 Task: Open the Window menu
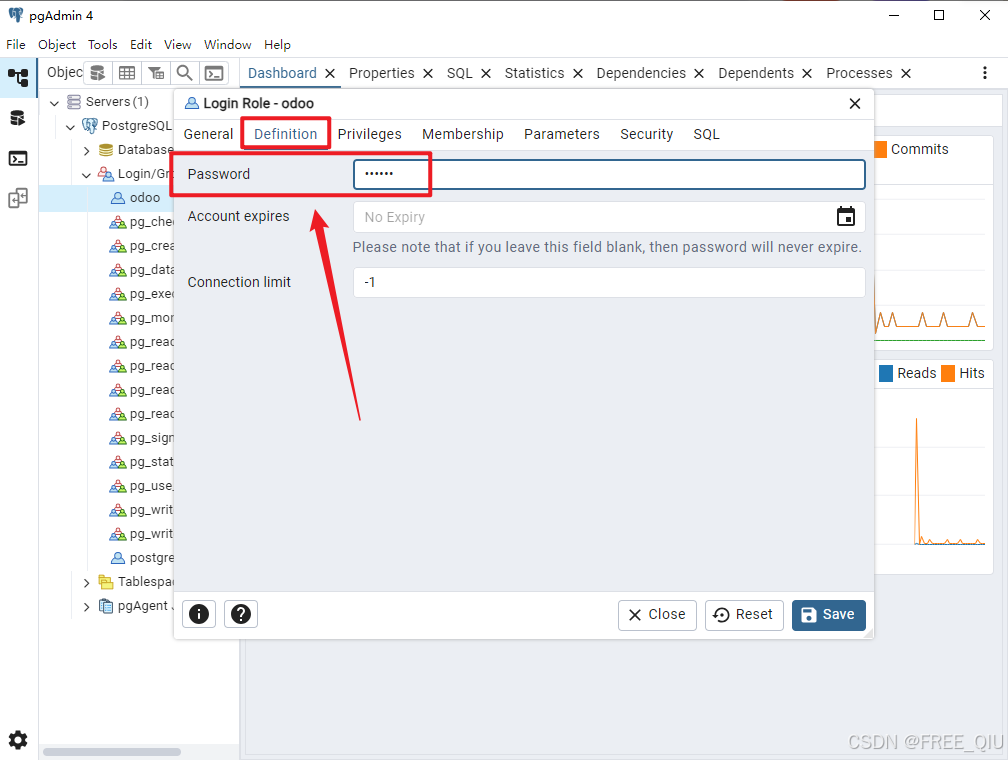[228, 44]
